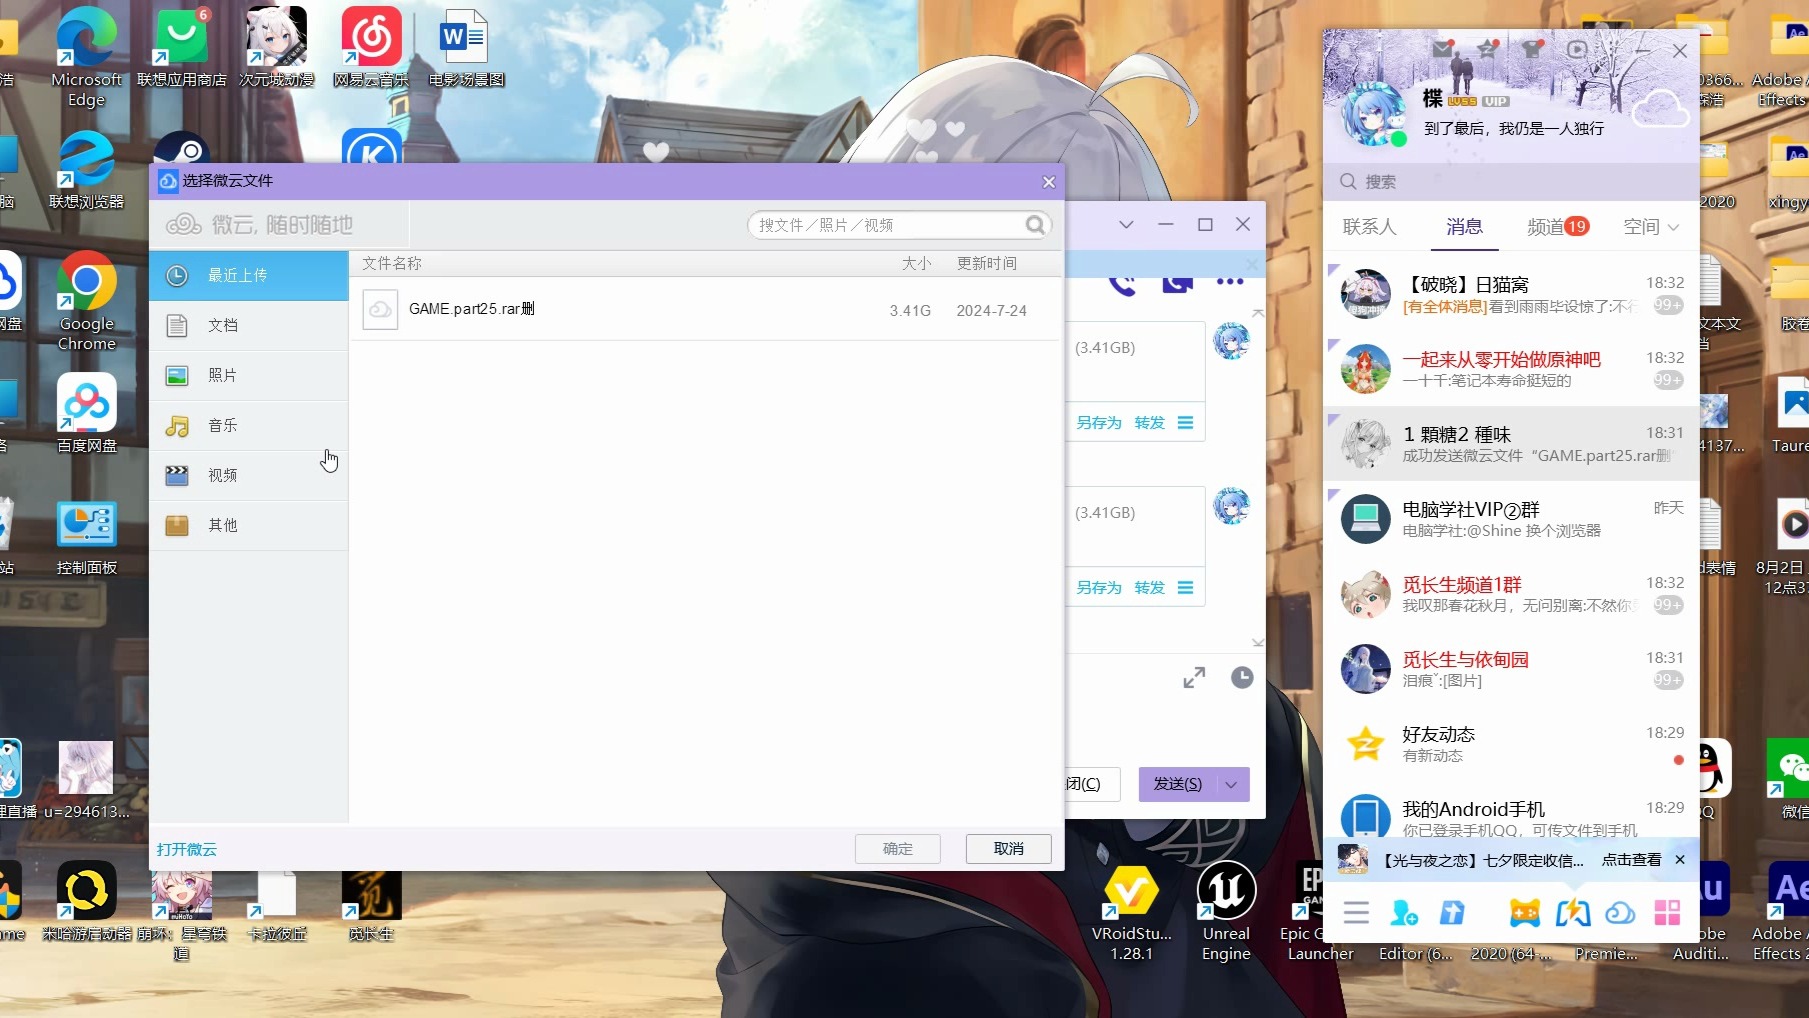Click the magnifier icon in Weiyun search

1035,225
